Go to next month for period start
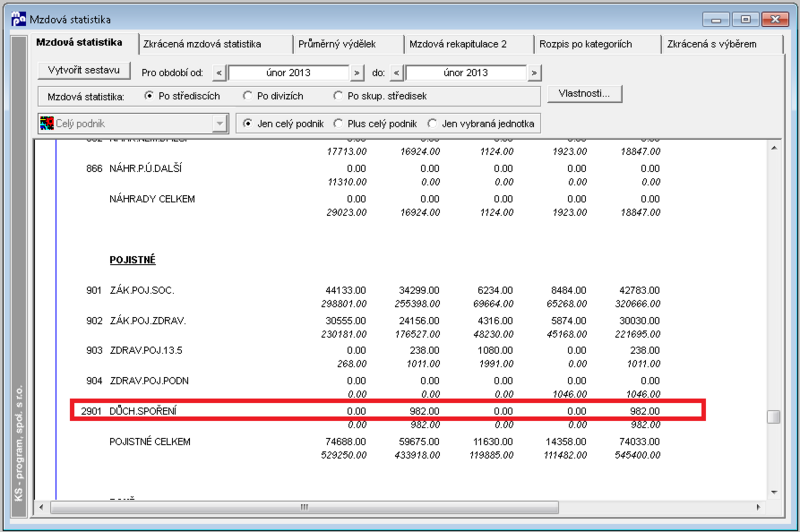The width and height of the screenshot is (800, 532). (x=357, y=73)
